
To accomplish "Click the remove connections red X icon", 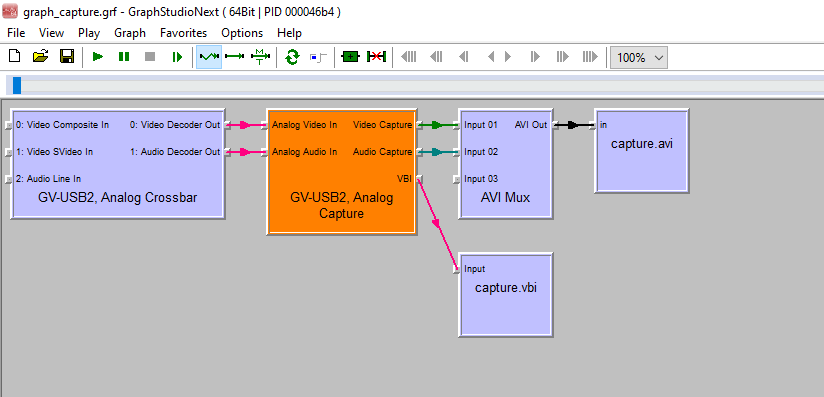I will click(x=376, y=57).
